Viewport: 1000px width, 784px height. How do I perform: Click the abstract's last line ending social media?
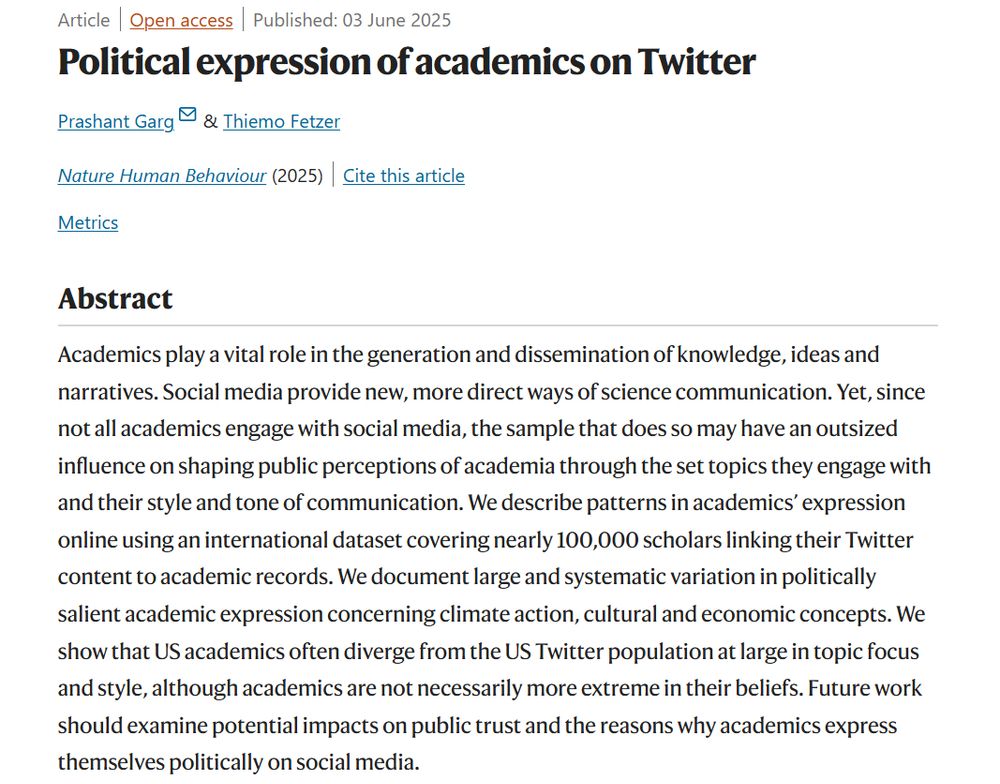pyautogui.click(x=239, y=762)
